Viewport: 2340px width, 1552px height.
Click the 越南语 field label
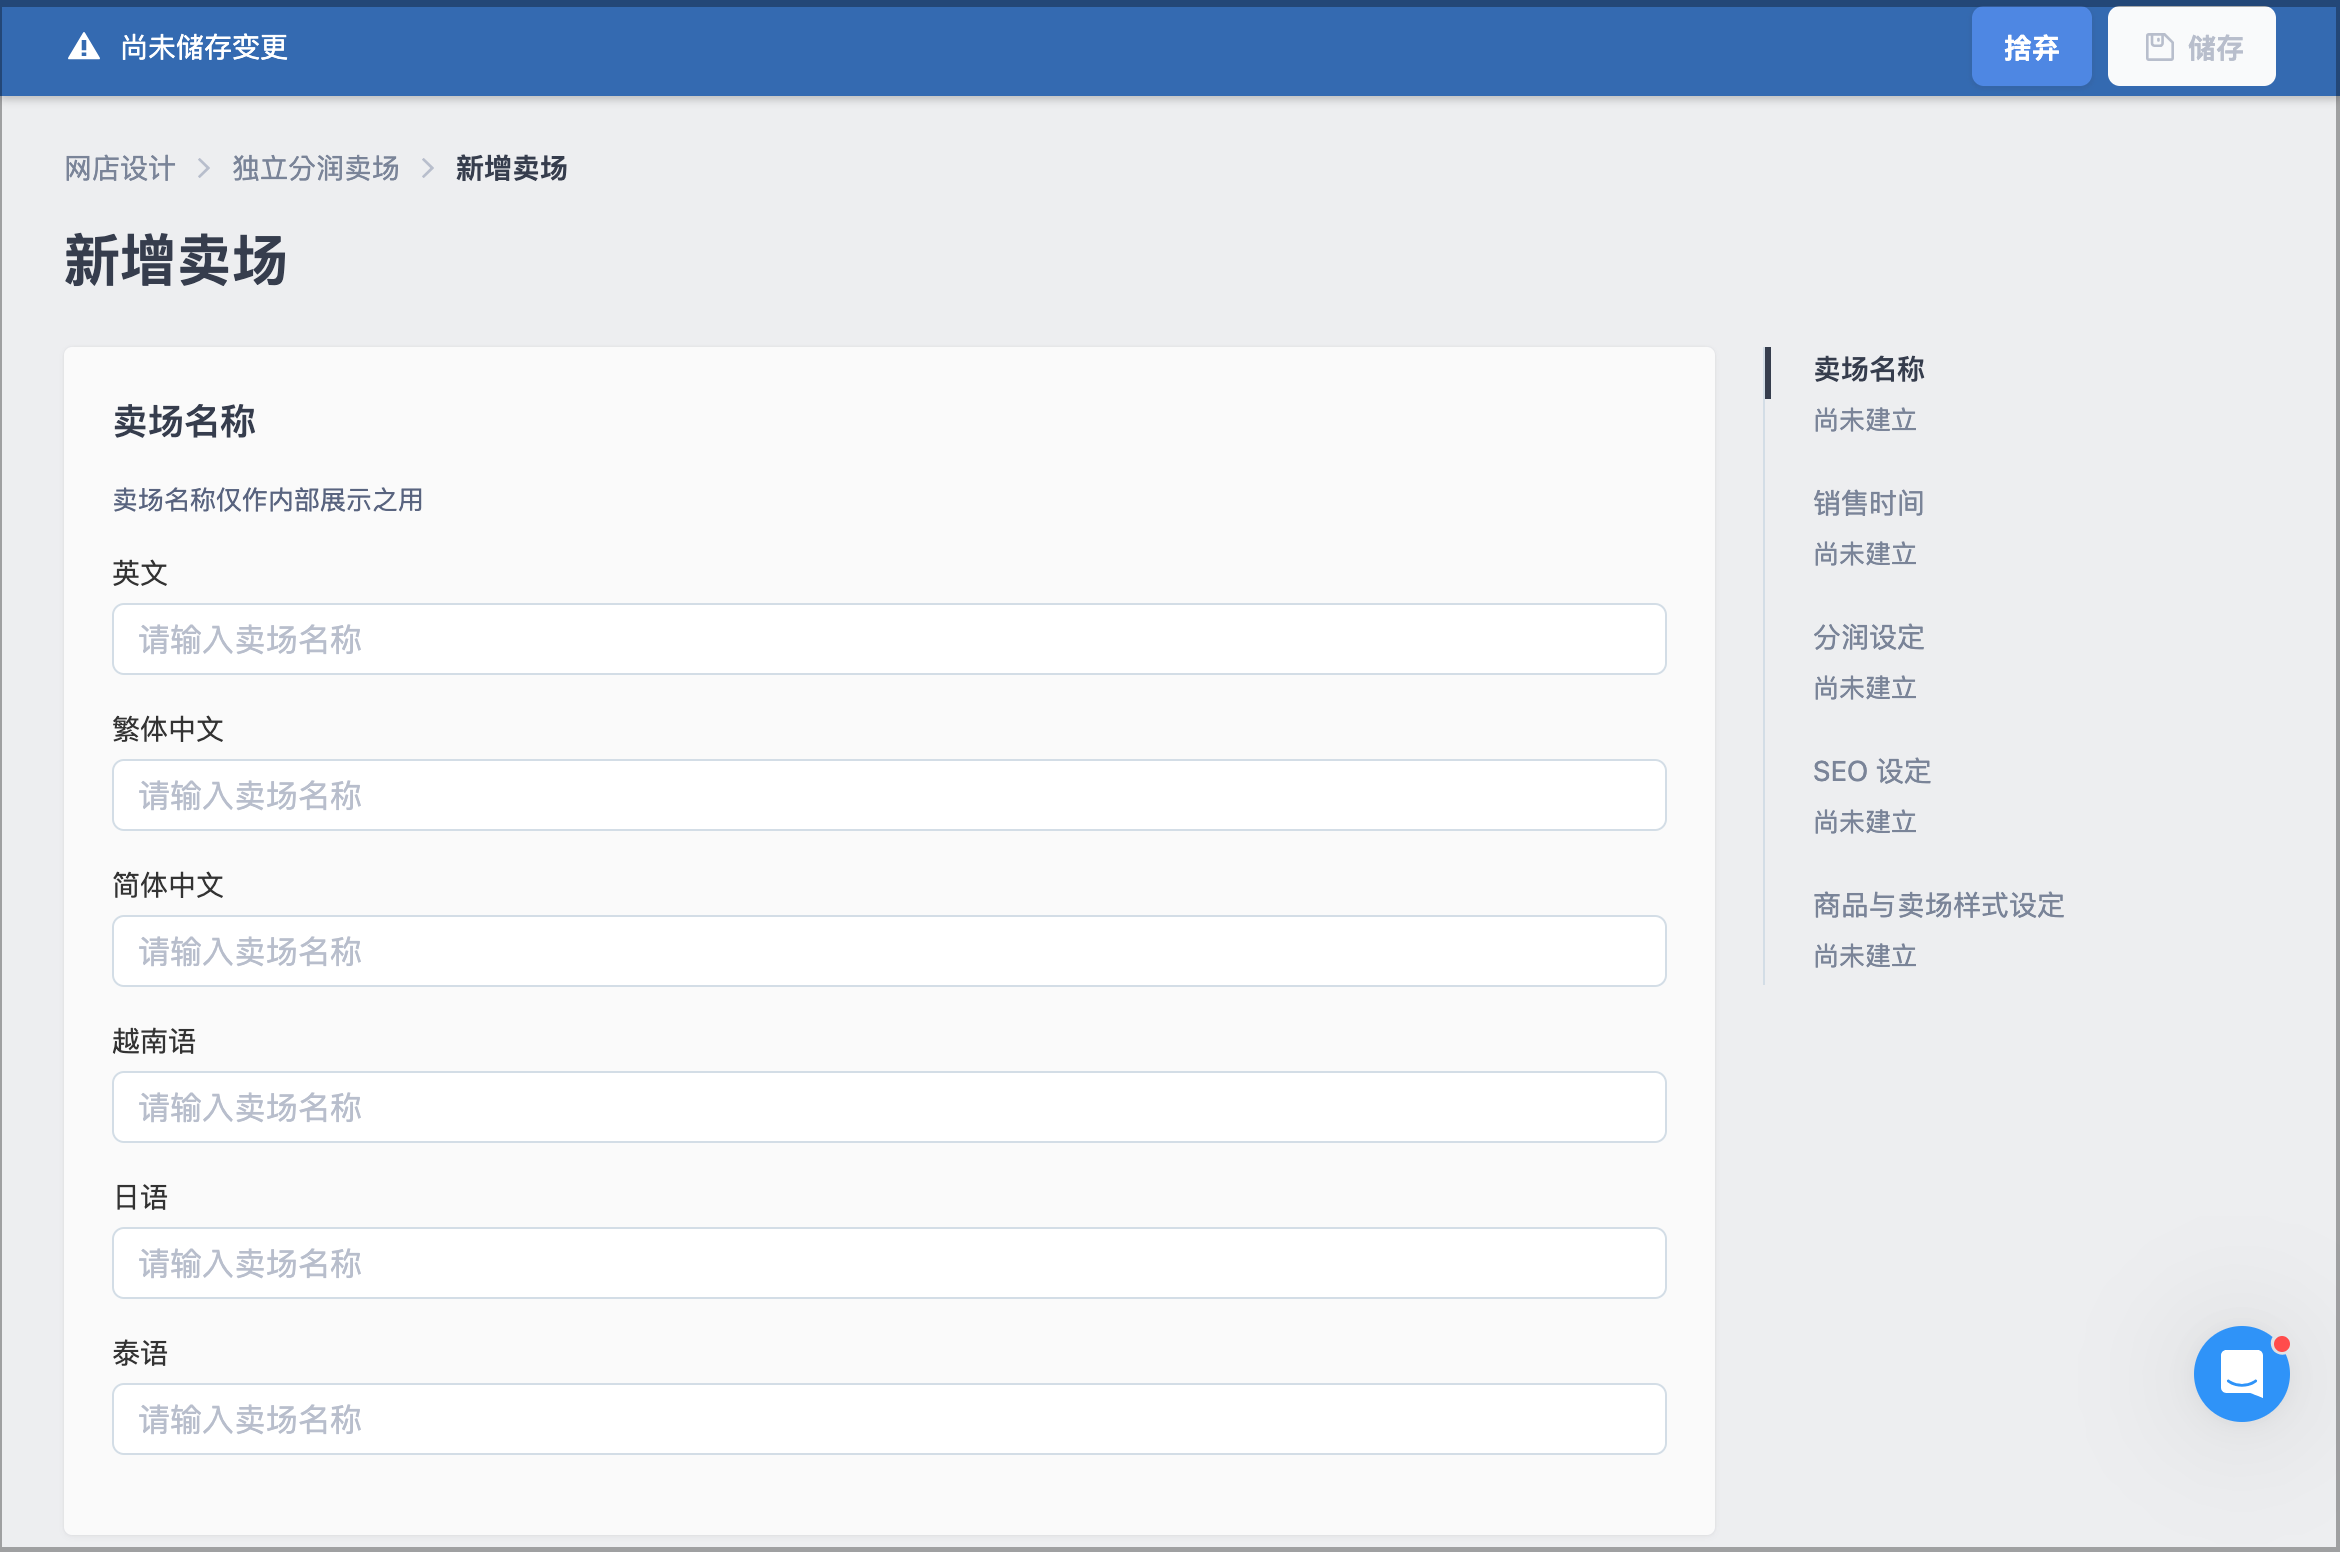(154, 1041)
